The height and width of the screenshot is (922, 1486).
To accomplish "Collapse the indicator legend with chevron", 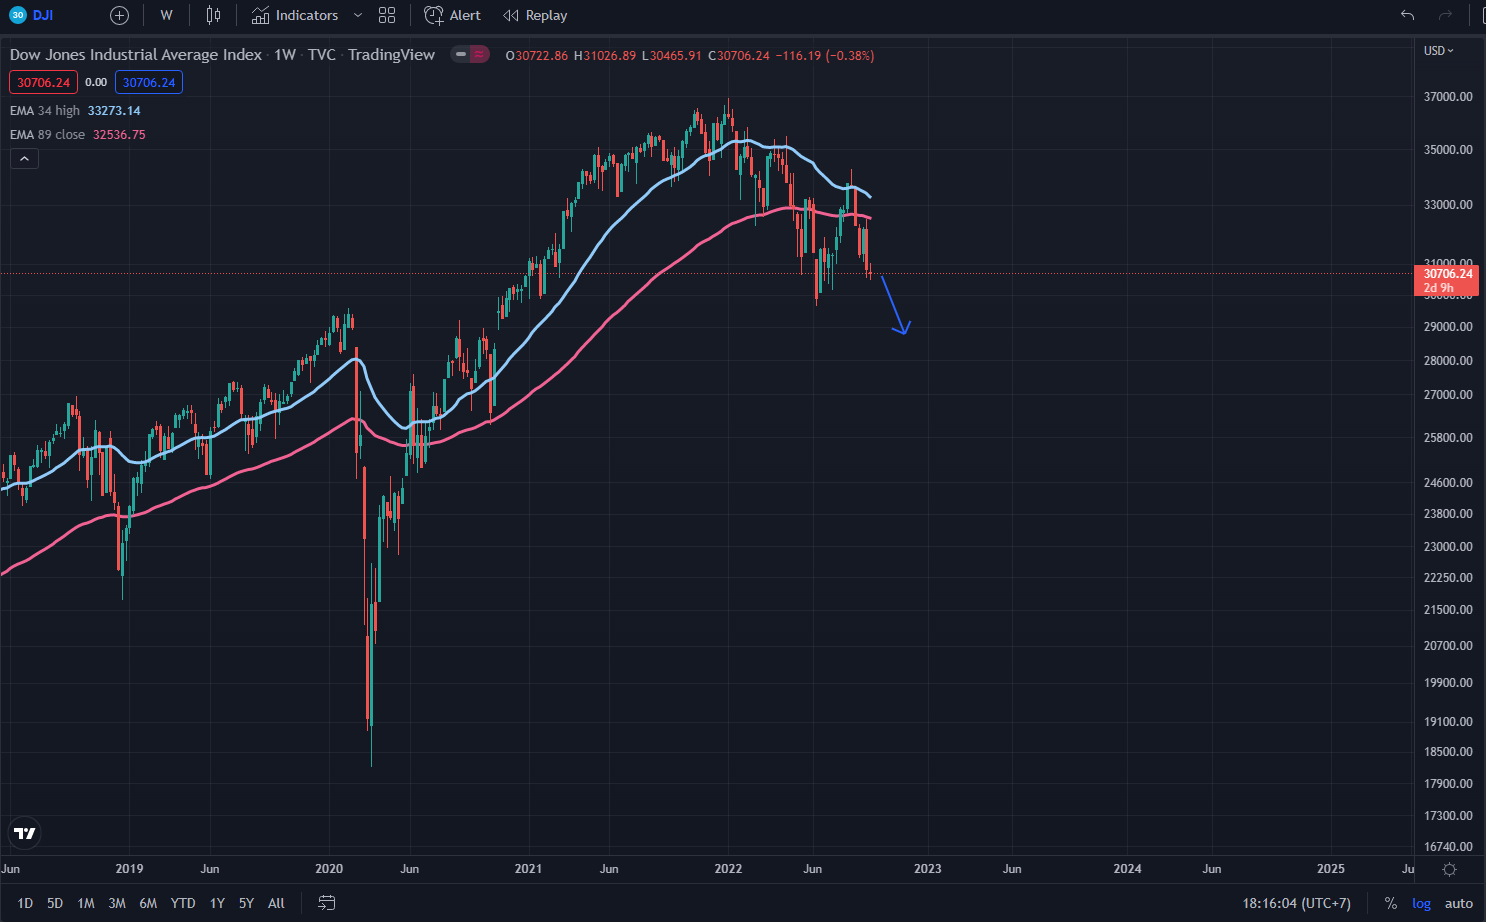I will [24, 159].
